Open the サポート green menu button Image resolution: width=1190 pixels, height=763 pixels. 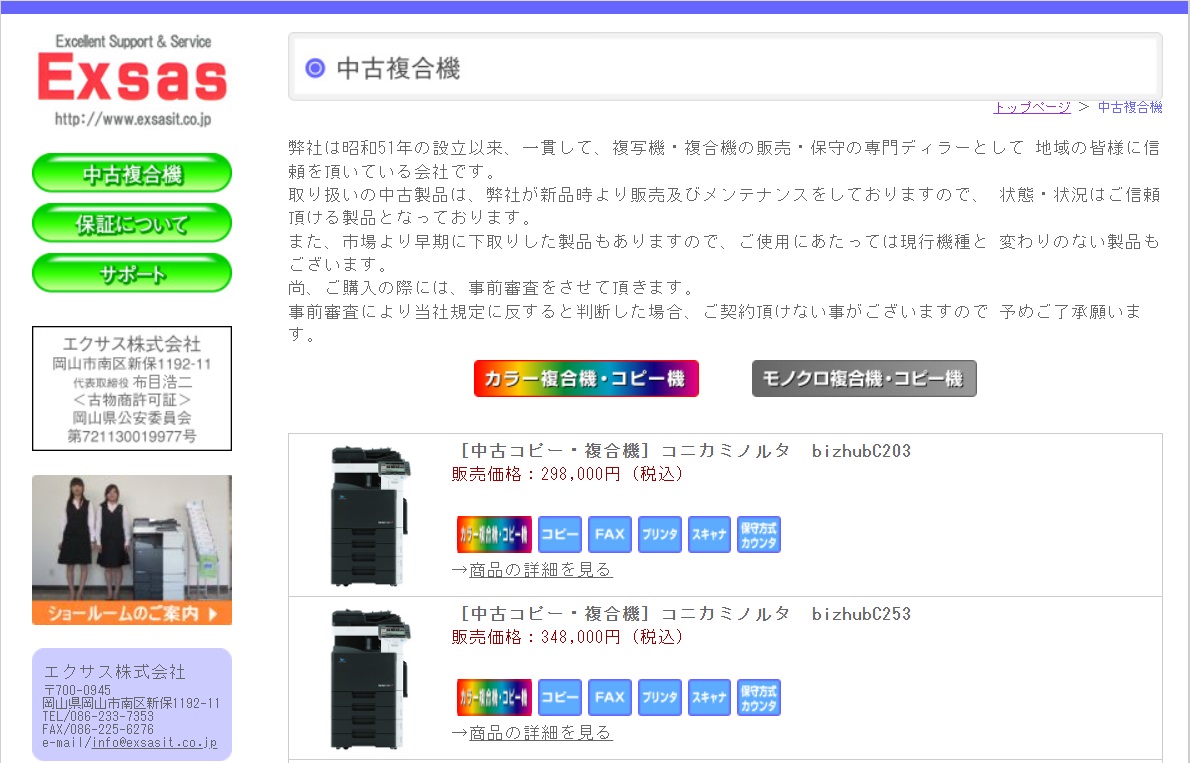pyautogui.click(x=132, y=274)
